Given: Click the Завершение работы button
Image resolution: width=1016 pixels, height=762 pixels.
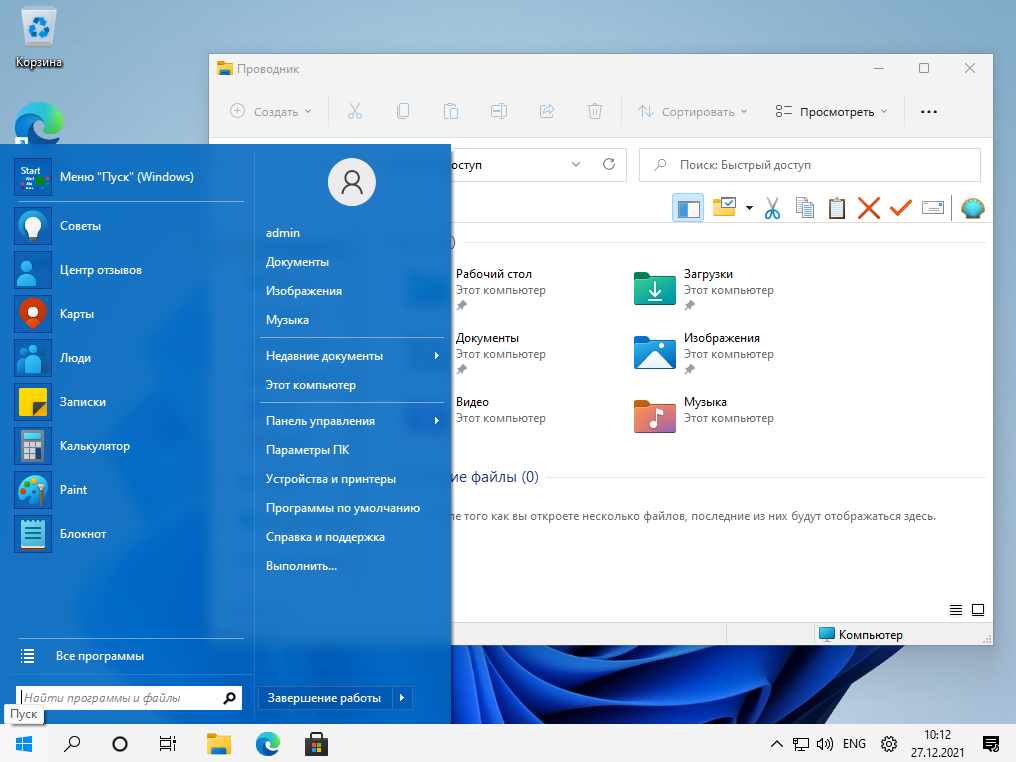Looking at the screenshot, I should pyautogui.click(x=323, y=698).
